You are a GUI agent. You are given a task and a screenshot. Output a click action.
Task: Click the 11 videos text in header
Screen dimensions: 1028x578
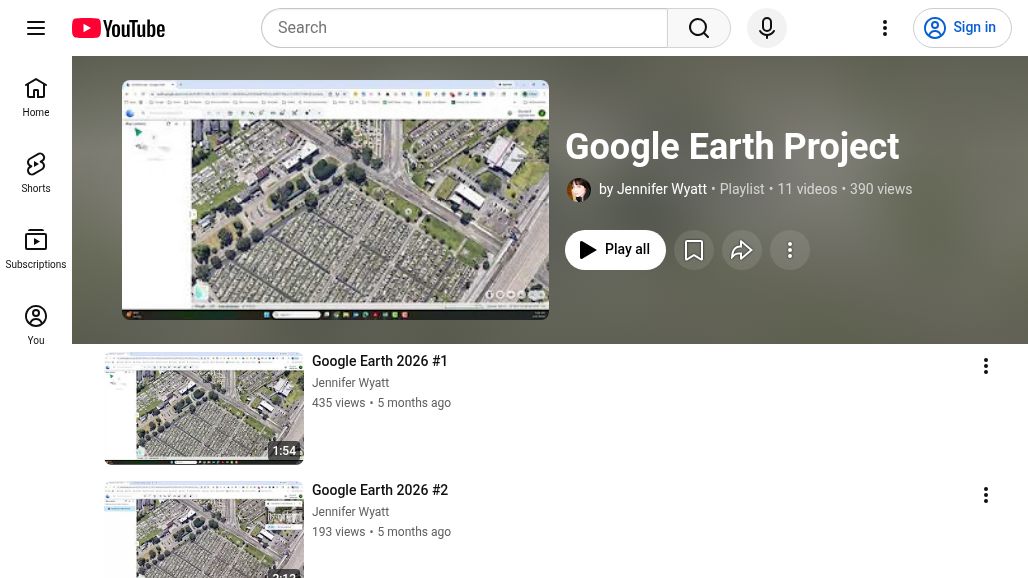[807, 189]
